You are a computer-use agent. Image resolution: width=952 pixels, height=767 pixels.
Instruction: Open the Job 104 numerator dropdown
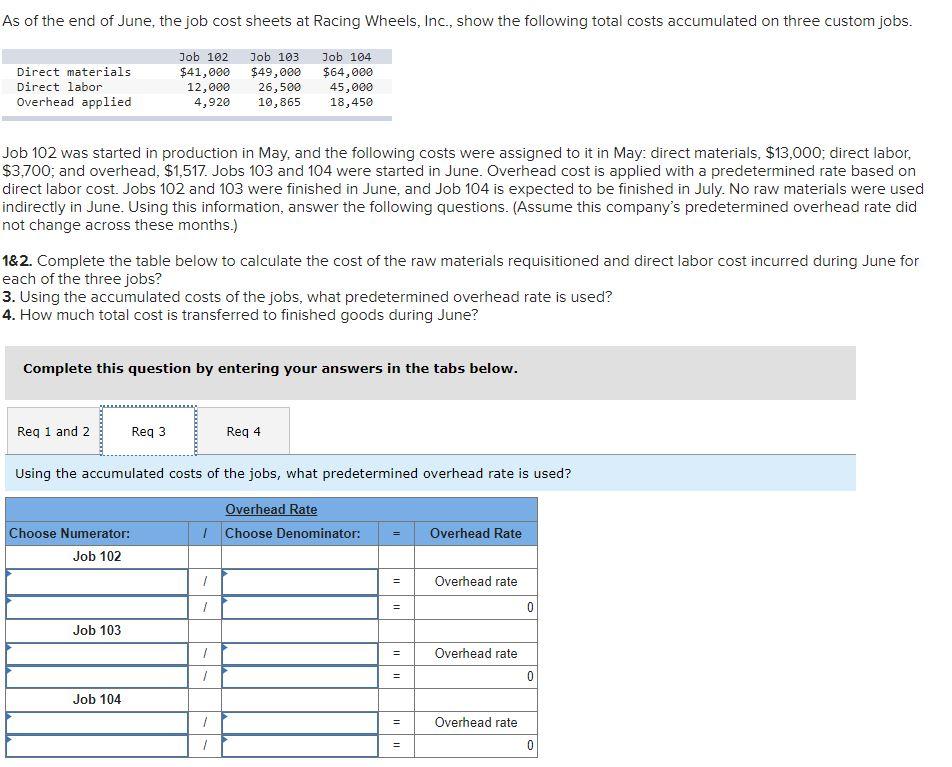(95, 722)
